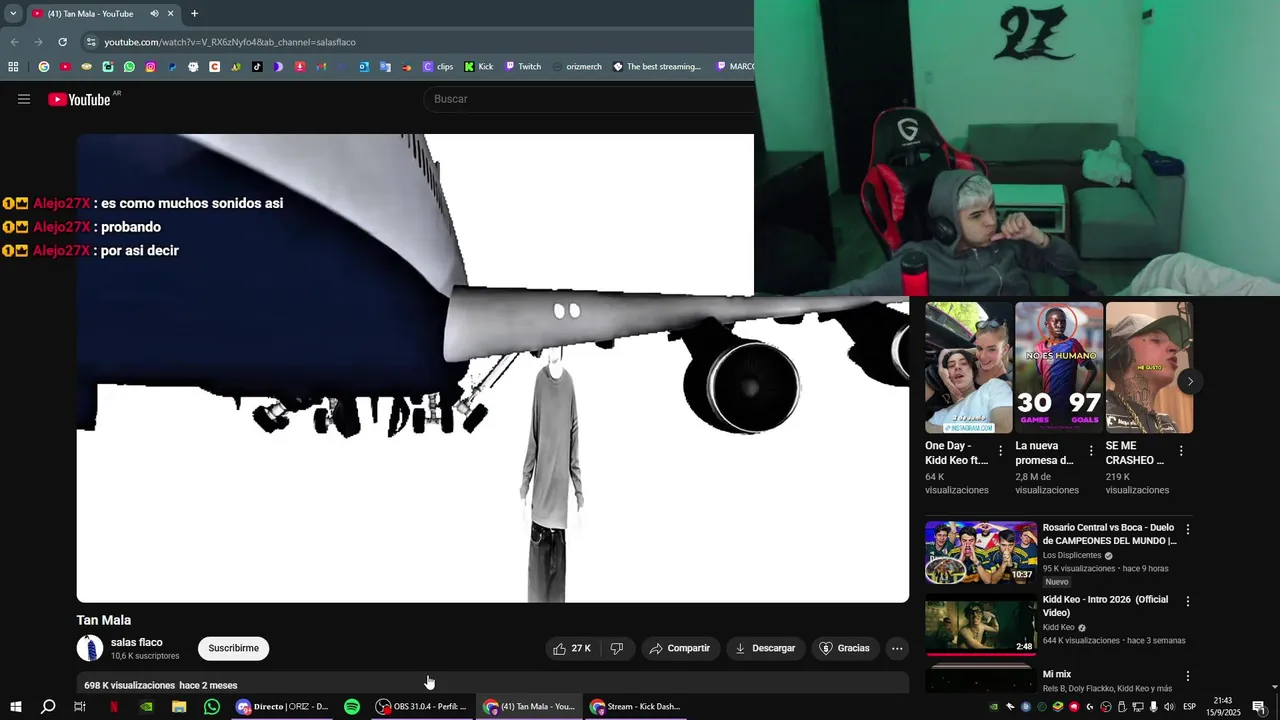This screenshot has height=720, width=1280.
Task: Switch to OBS 31.0.4 taskbar window
Action: click(421, 706)
